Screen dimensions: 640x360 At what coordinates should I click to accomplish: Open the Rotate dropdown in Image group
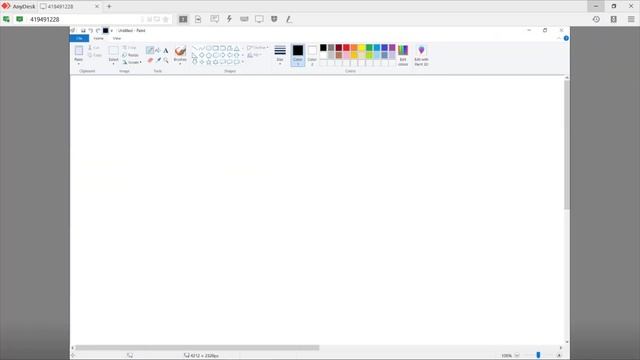132,62
